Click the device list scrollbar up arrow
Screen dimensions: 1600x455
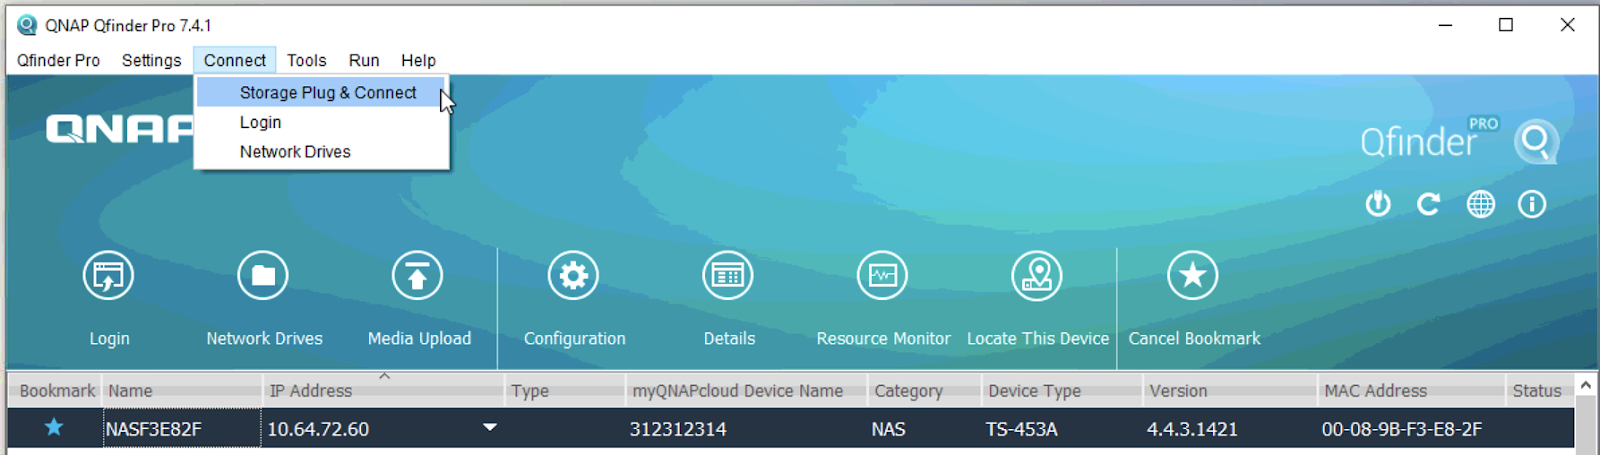point(1585,385)
